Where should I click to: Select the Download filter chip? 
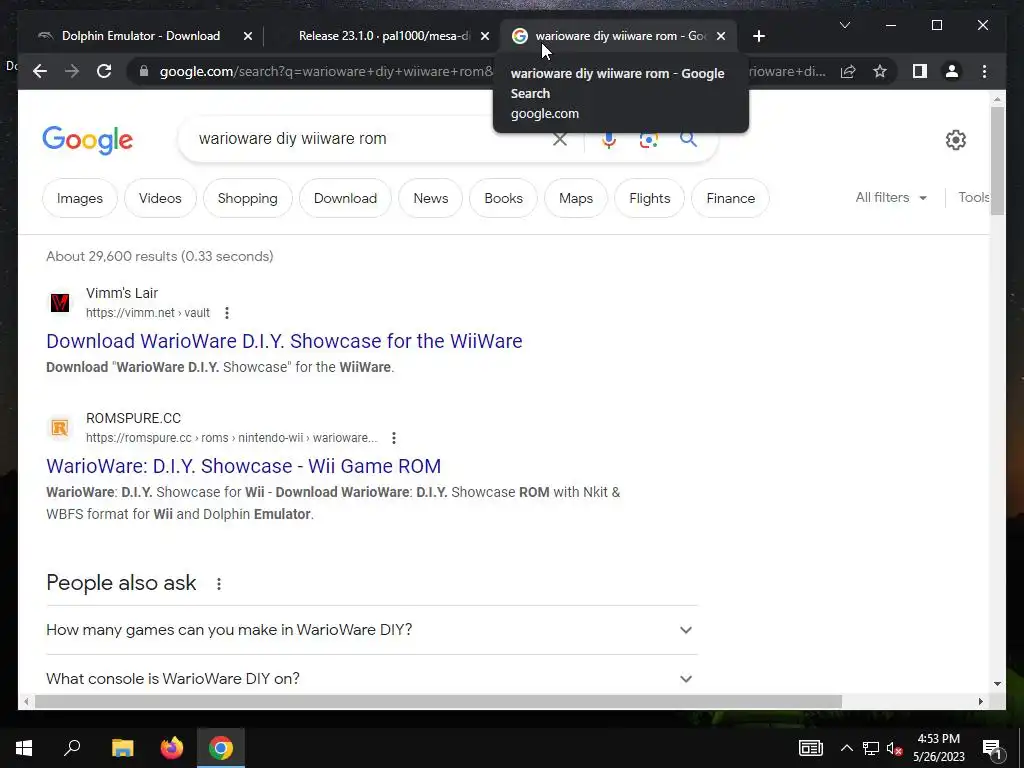coord(345,198)
